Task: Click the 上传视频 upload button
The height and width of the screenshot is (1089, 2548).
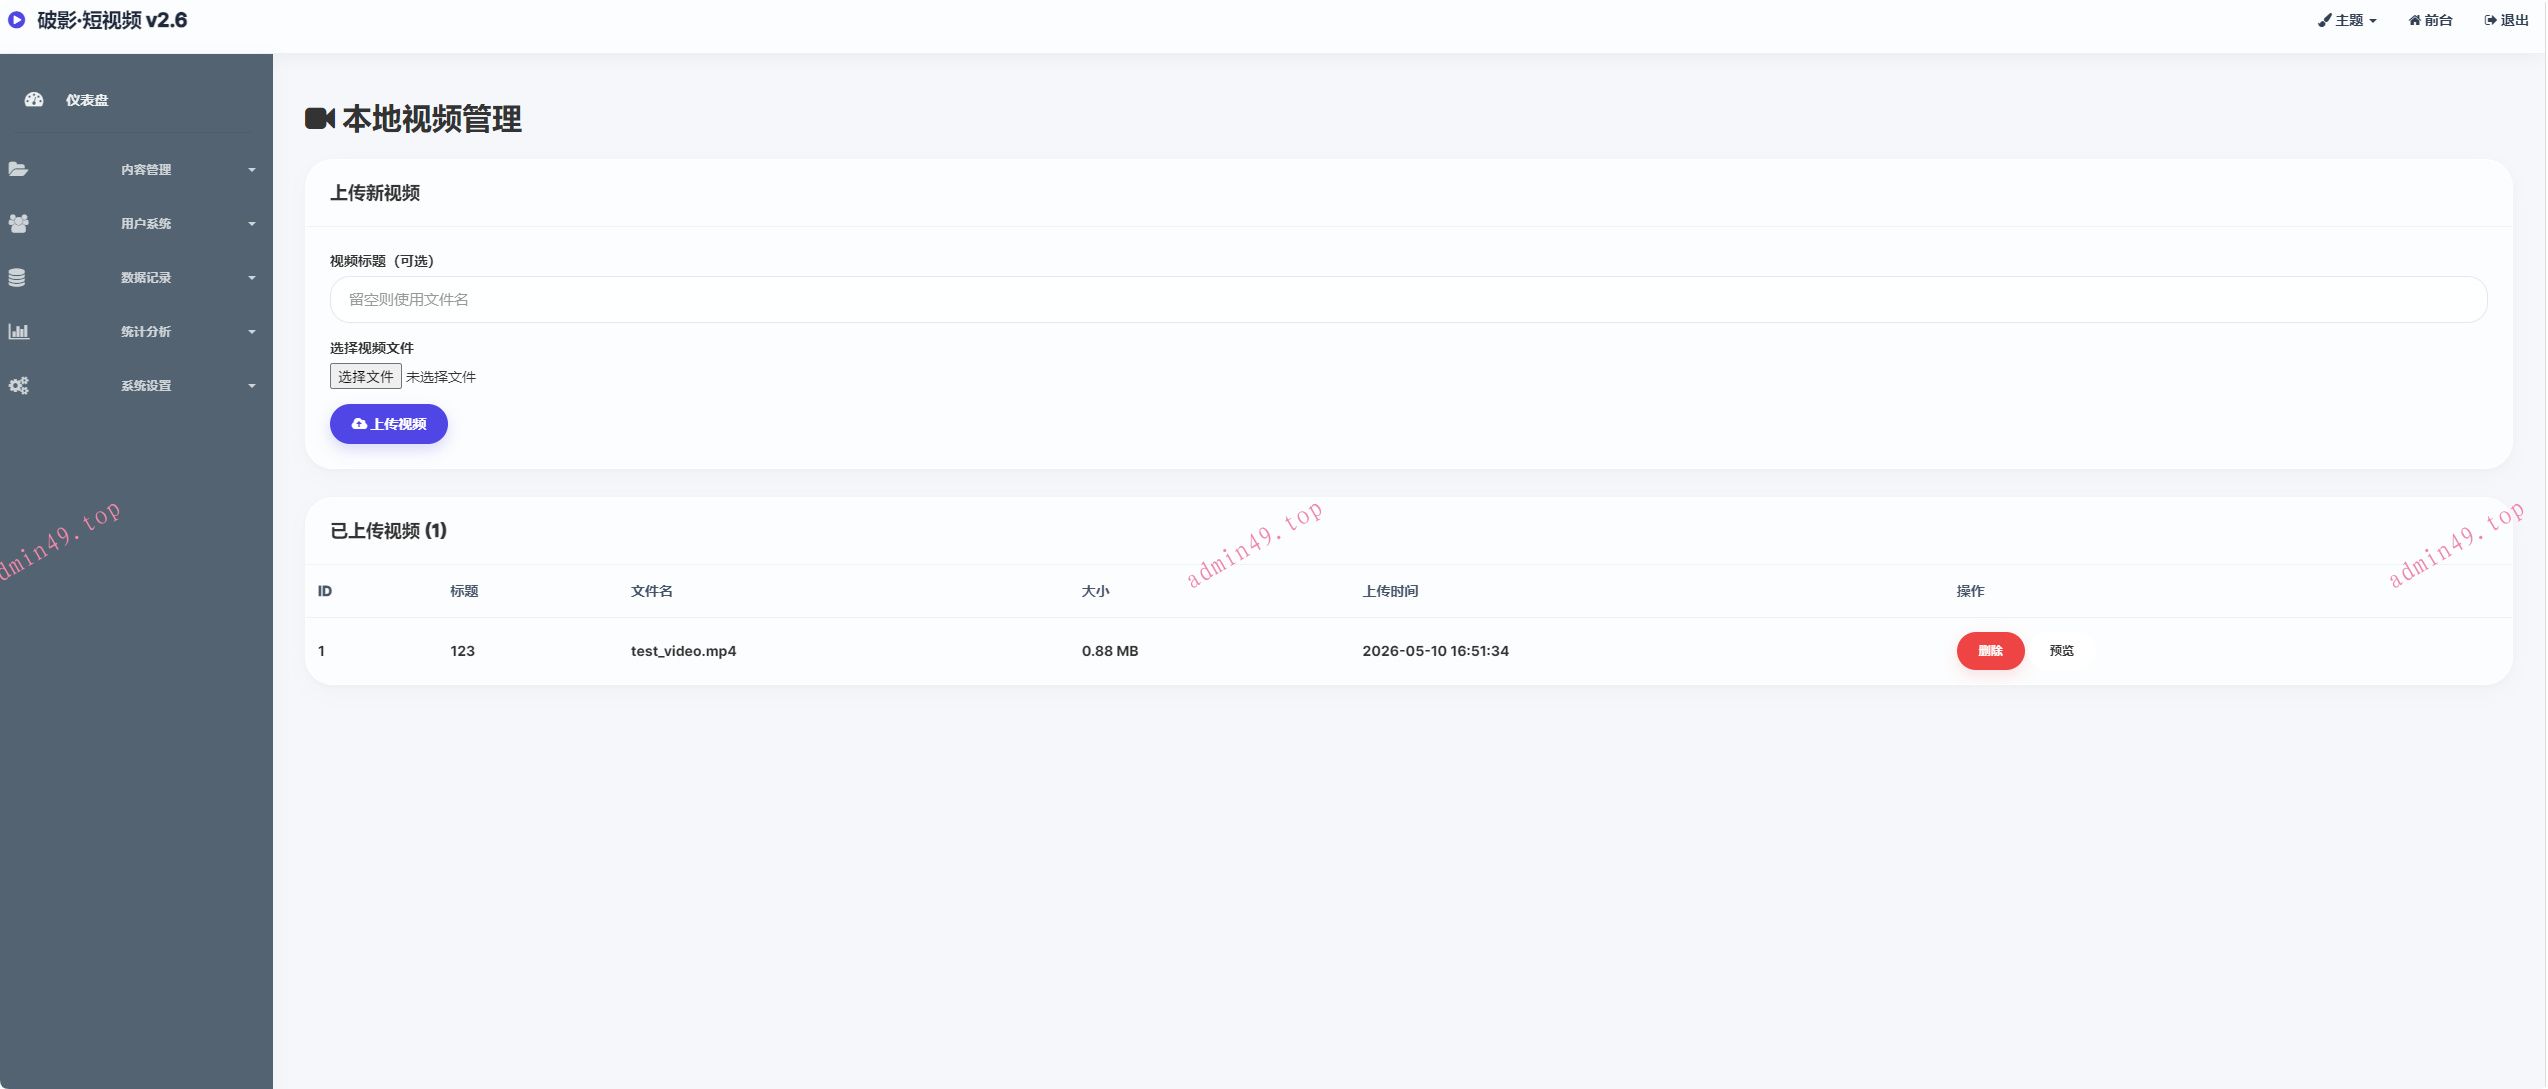Action: click(x=389, y=424)
